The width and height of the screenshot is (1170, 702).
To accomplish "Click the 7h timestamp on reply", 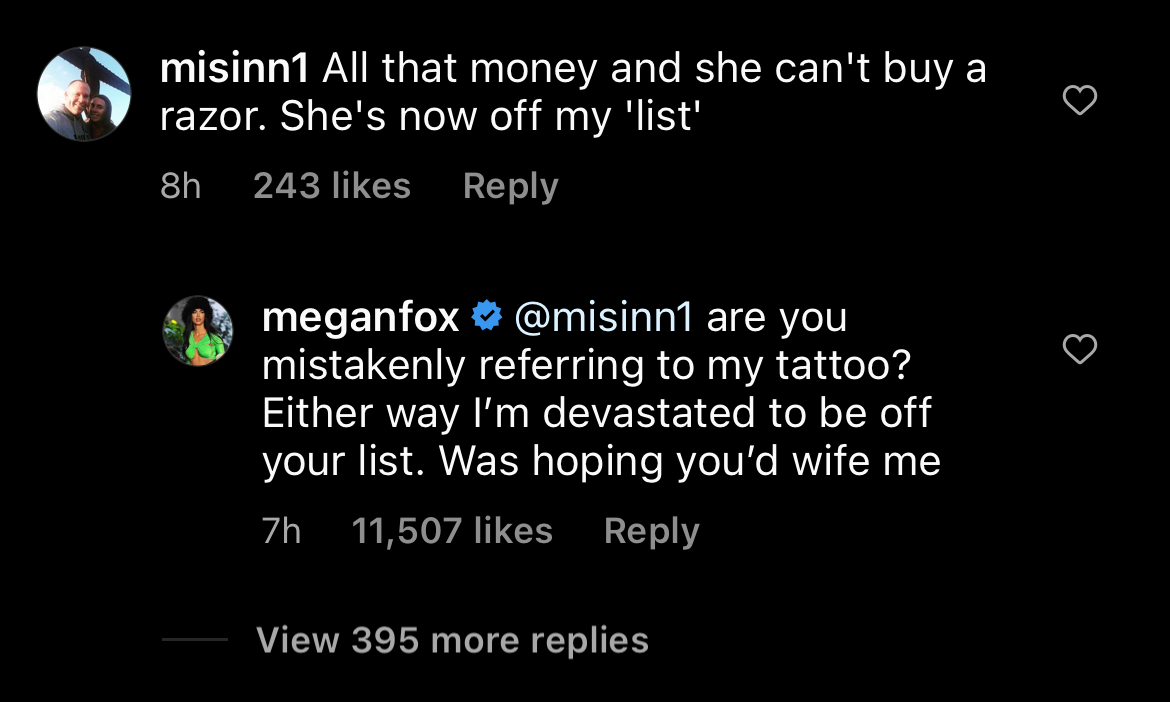I will (281, 531).
